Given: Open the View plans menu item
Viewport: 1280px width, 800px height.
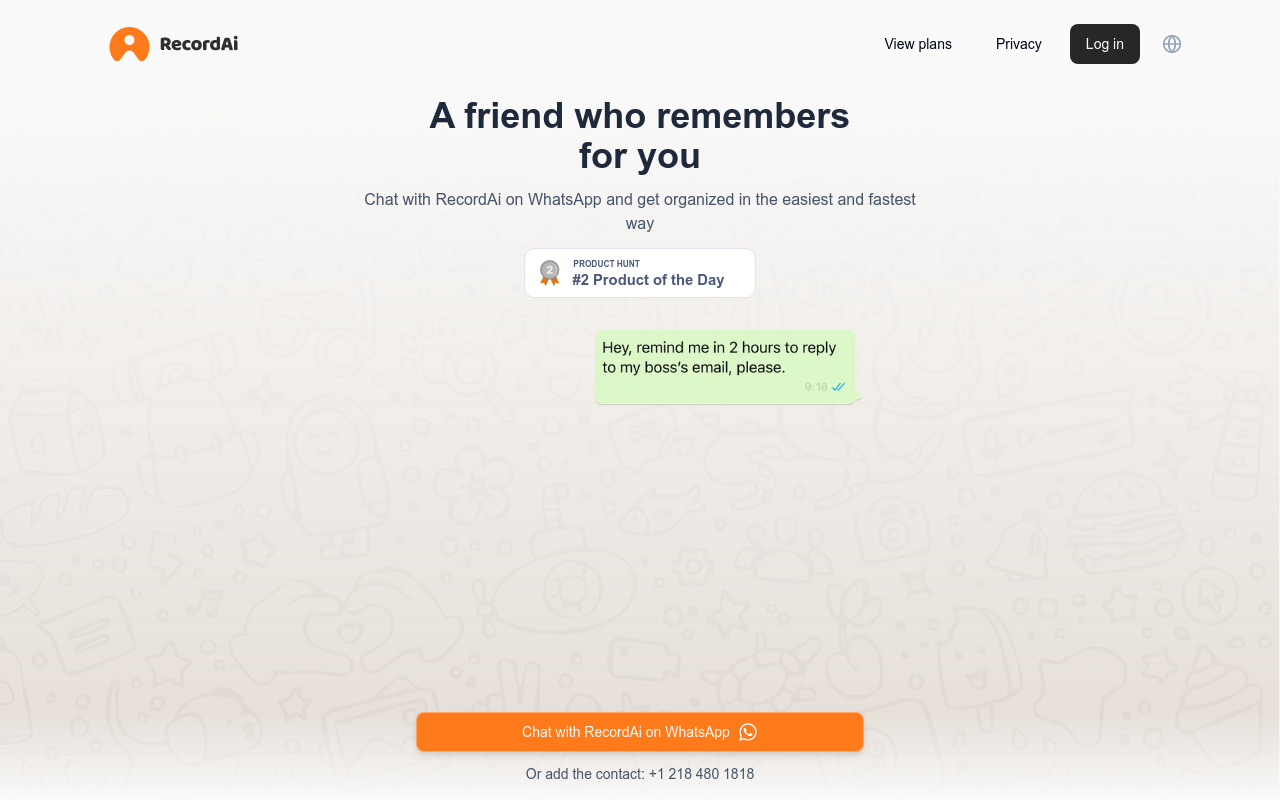Looking at the screenshot, I should coord(918,44).
